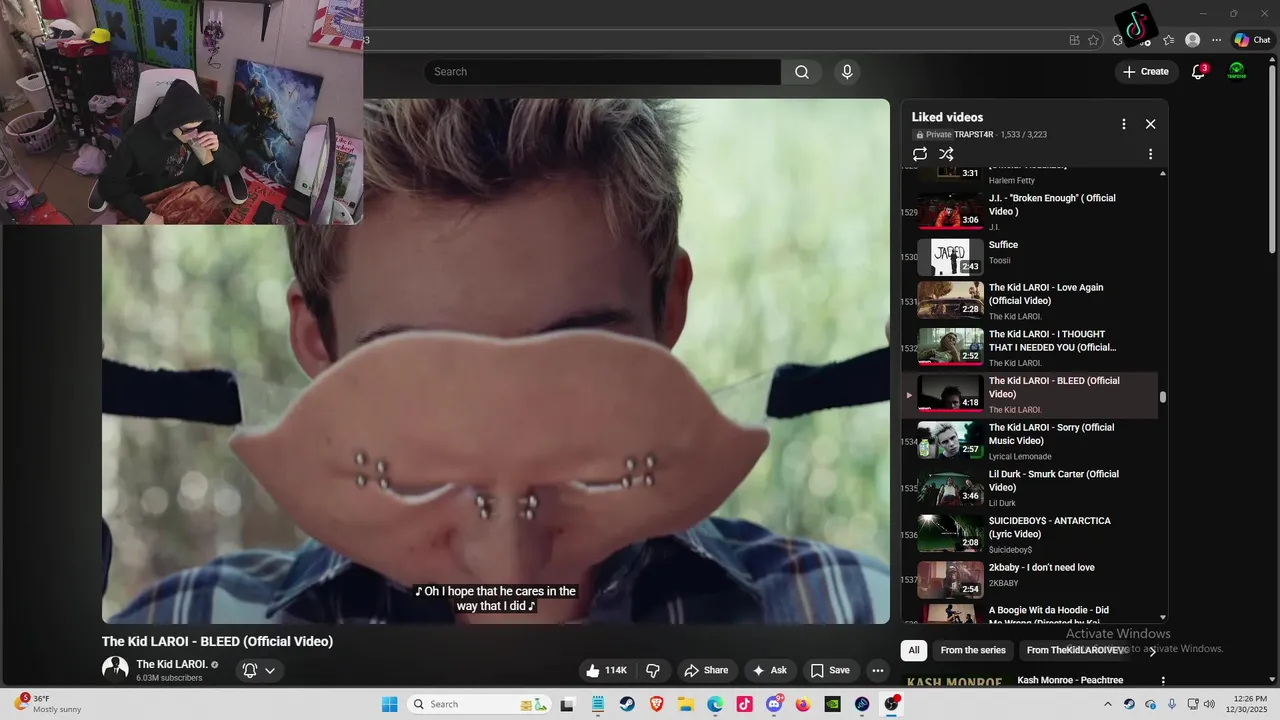This screenshot has height=720, width=1280.
Task: Add the page to favorites with the star icon
Action: (1093, 40)
